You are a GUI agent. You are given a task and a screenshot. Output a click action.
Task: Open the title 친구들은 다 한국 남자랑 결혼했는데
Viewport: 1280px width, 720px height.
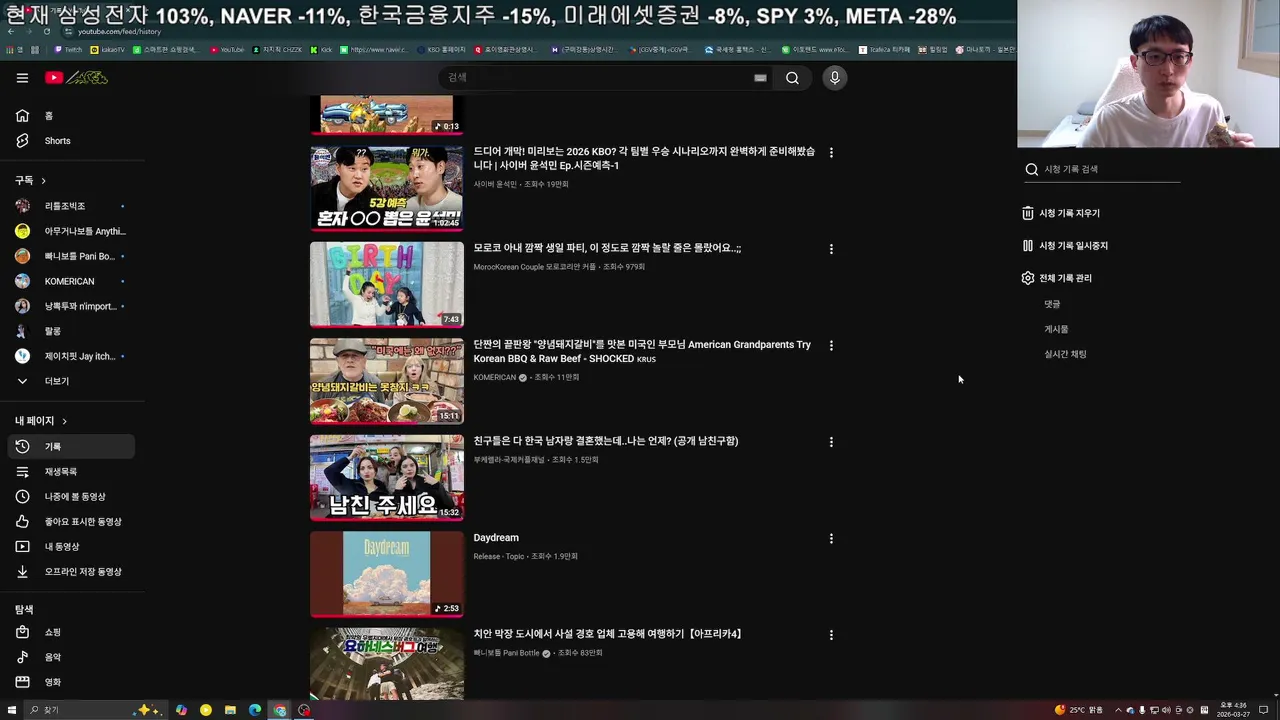606,441
